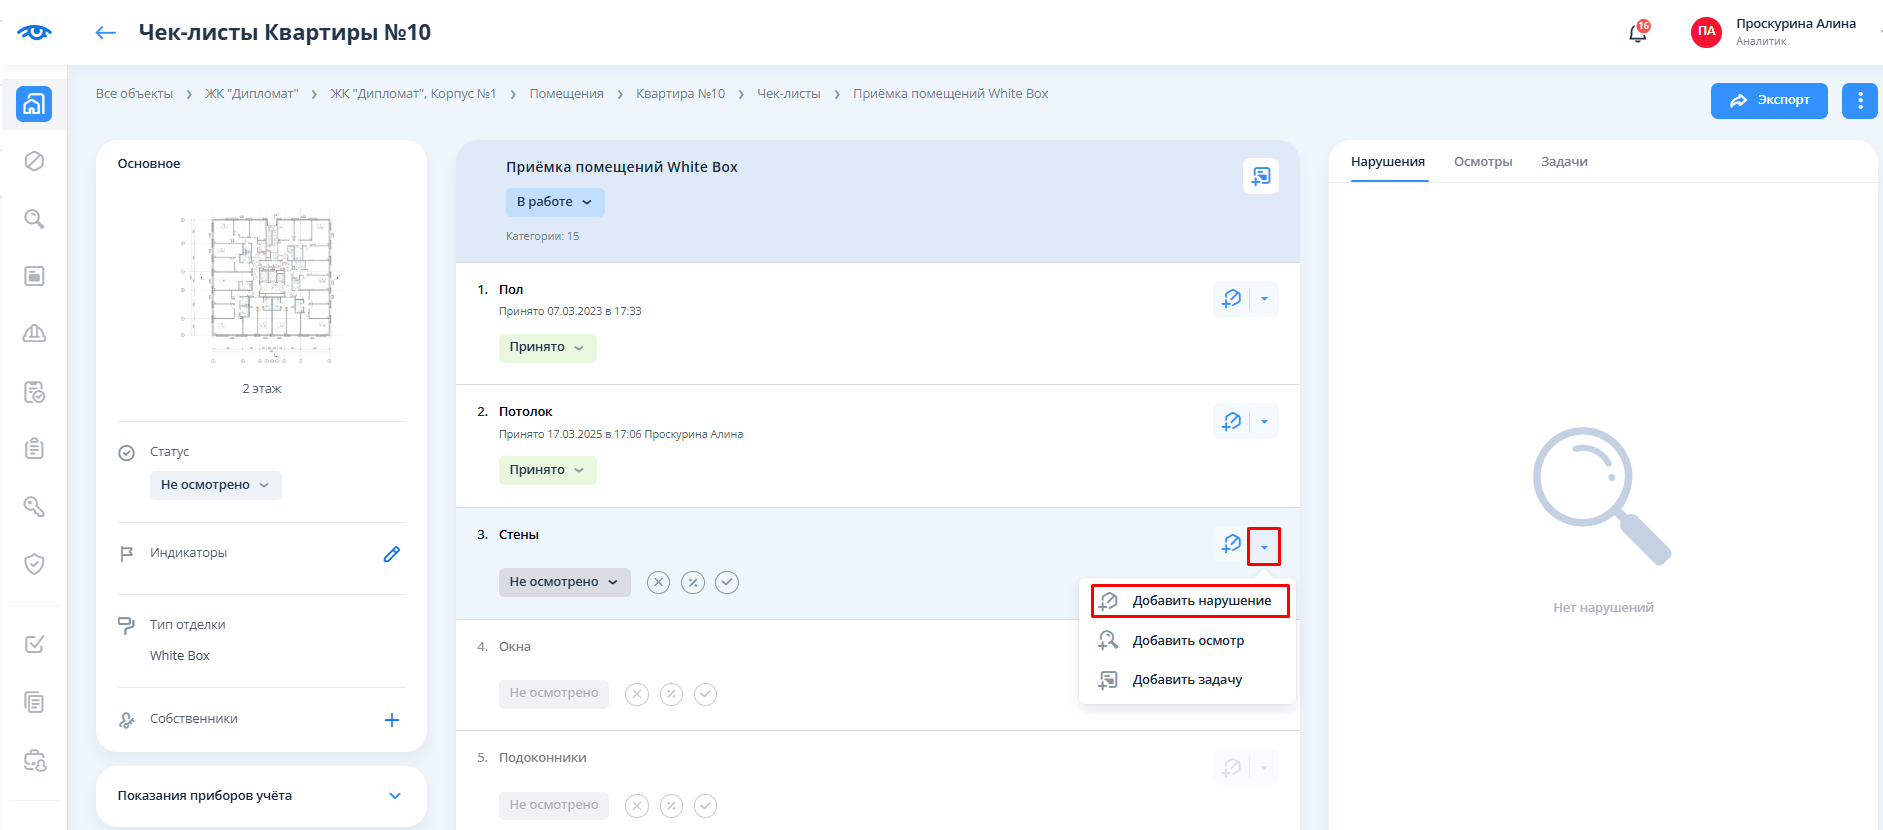1883x830 pixels.
Task: Click the back arrow next to the page title
Action: point(105,33)
